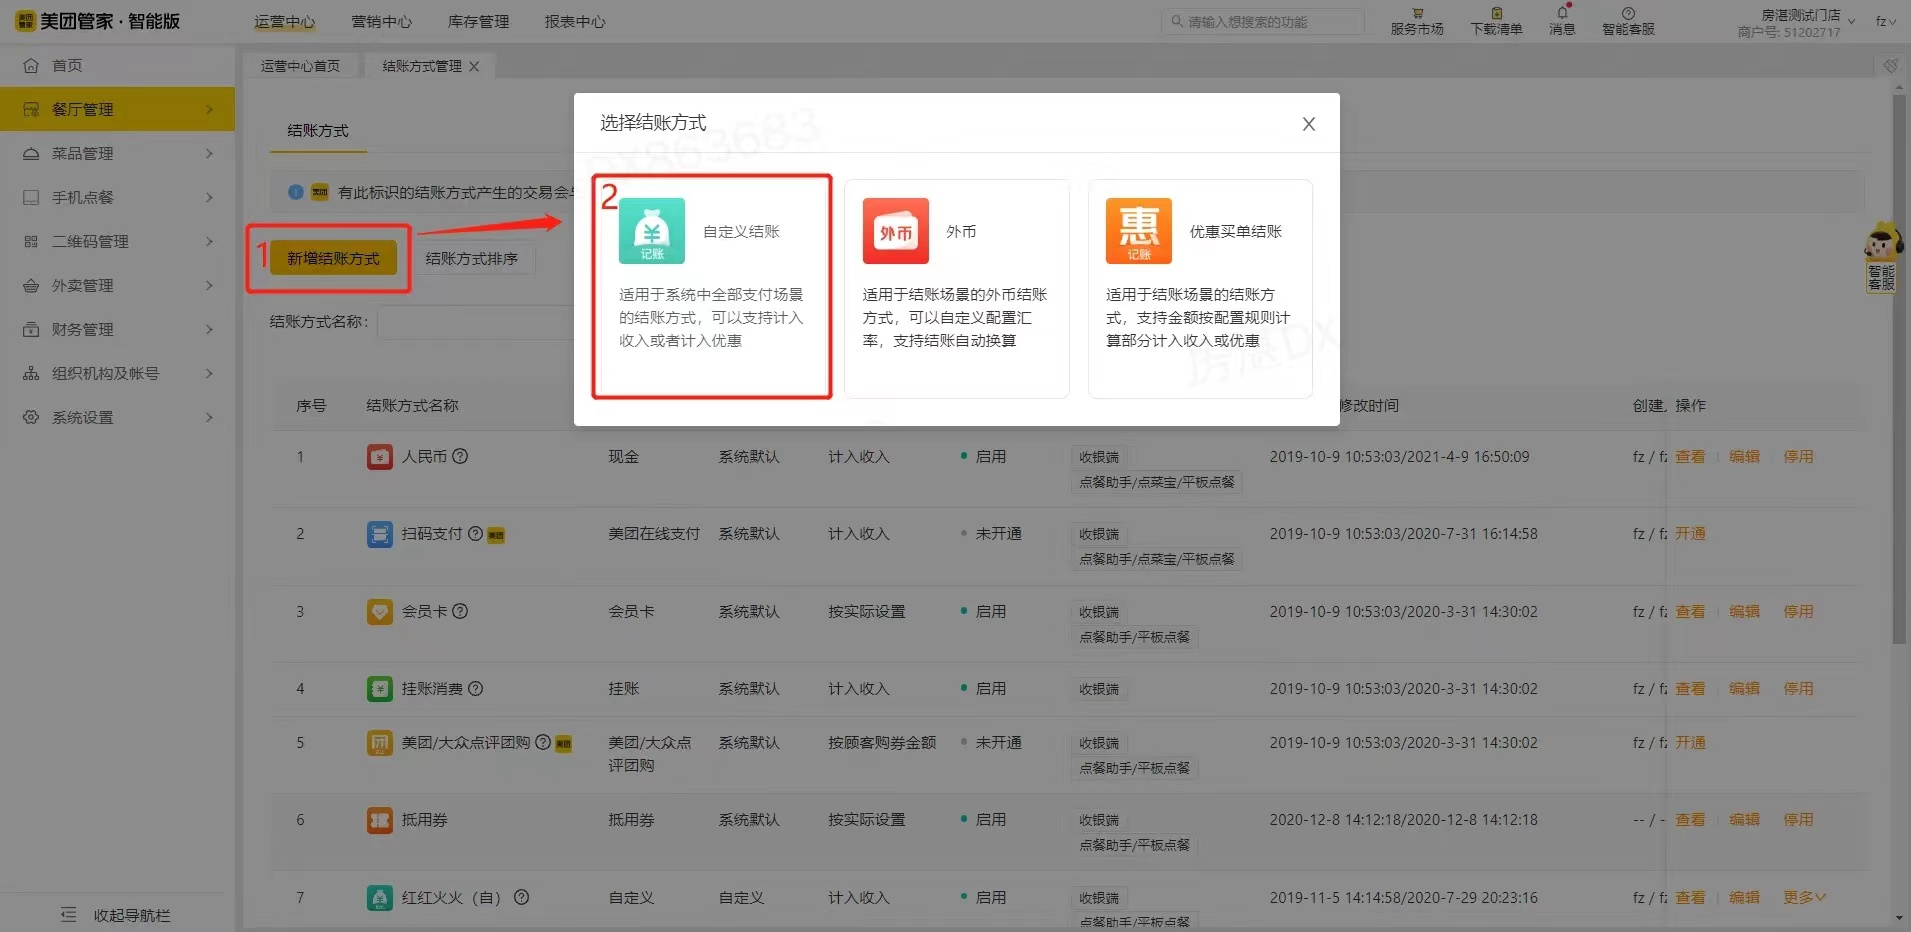The image size is (1911, 932).
Task: Click the 新增结账方式 button
Action: point(333,258)
